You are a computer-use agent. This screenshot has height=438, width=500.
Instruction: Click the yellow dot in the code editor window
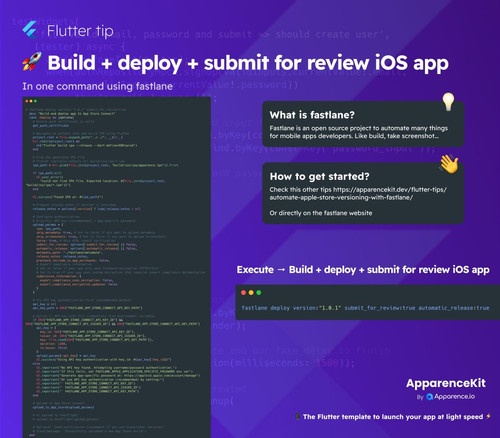pyautogui.click(x=31, y=101)
